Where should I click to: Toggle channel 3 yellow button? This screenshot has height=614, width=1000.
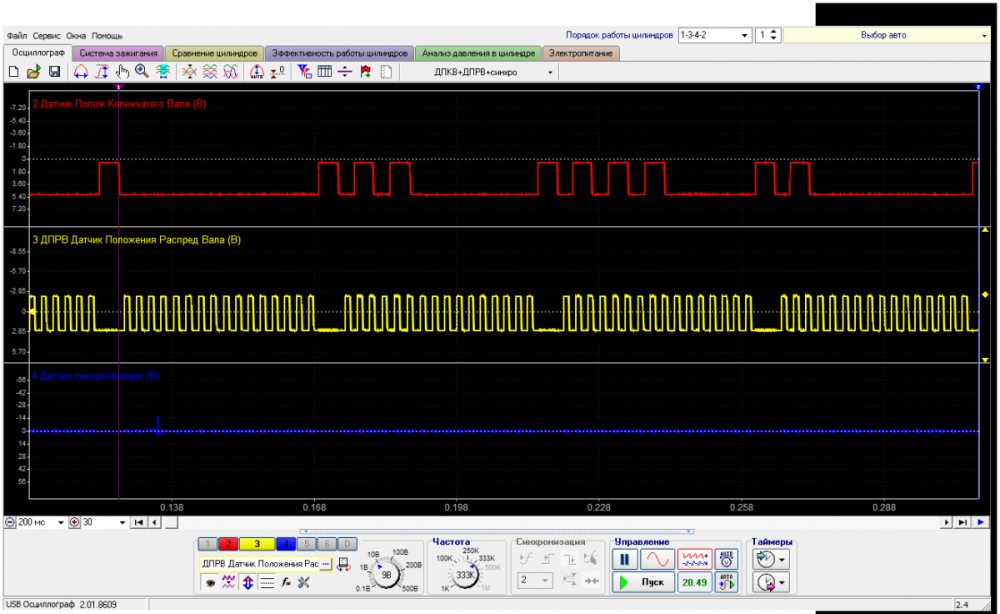257,544
